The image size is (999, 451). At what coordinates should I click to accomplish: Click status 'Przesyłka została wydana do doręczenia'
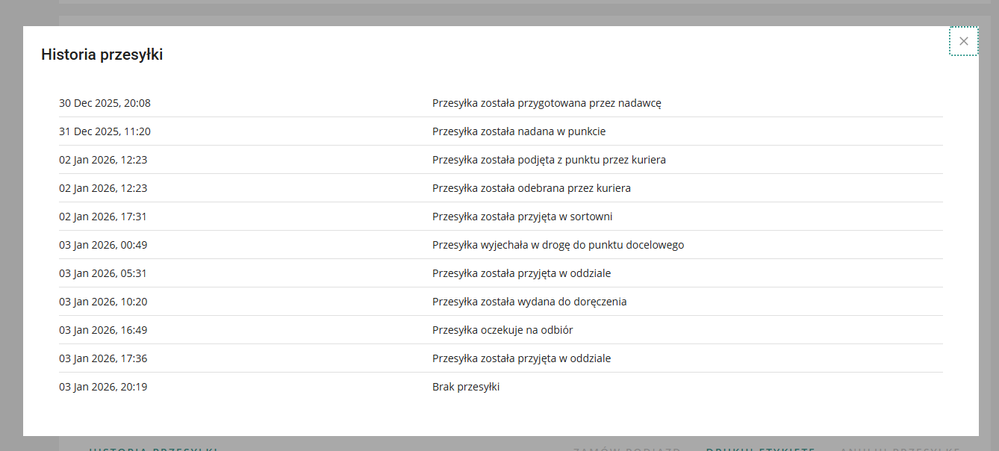coord(529,301)
